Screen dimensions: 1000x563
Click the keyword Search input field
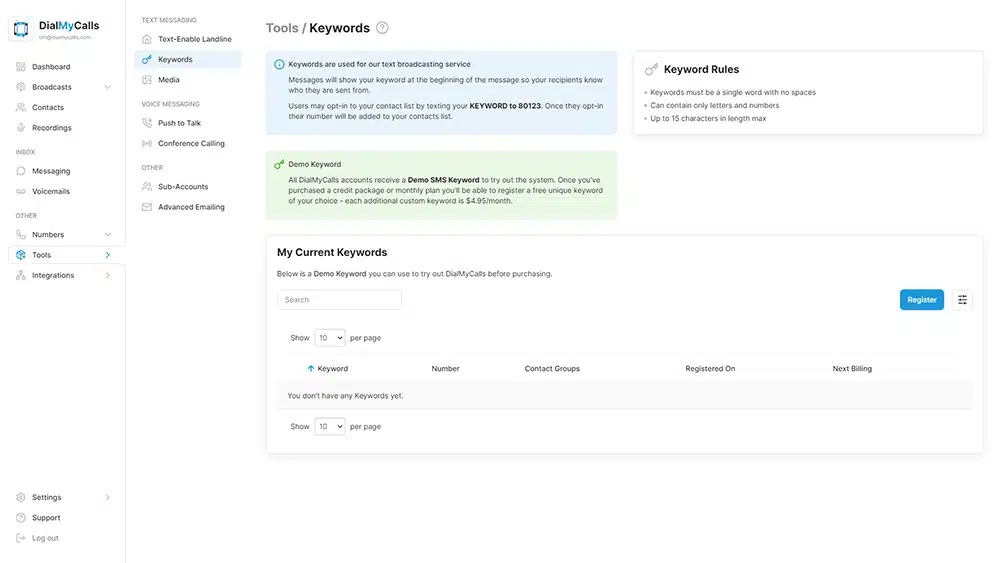click(x=339, y=300)
